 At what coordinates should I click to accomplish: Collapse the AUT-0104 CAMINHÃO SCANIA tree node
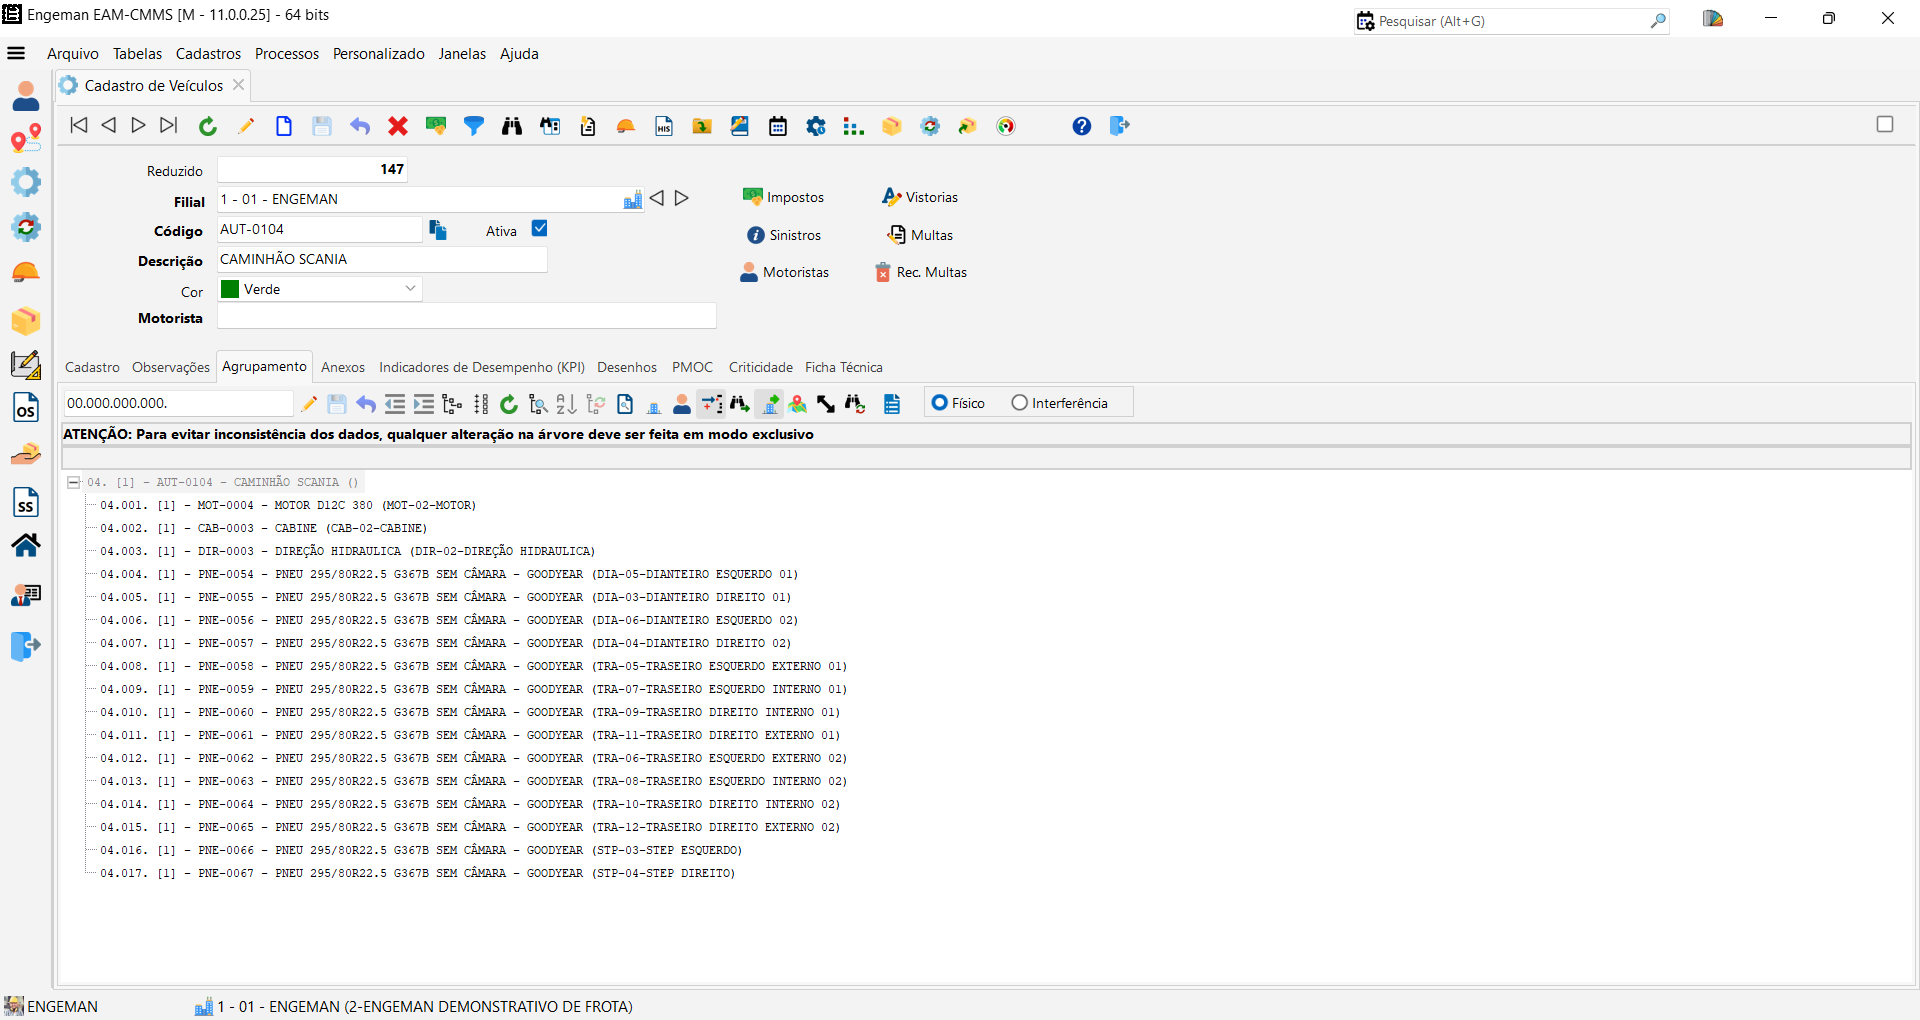click(x=73, y=482)
